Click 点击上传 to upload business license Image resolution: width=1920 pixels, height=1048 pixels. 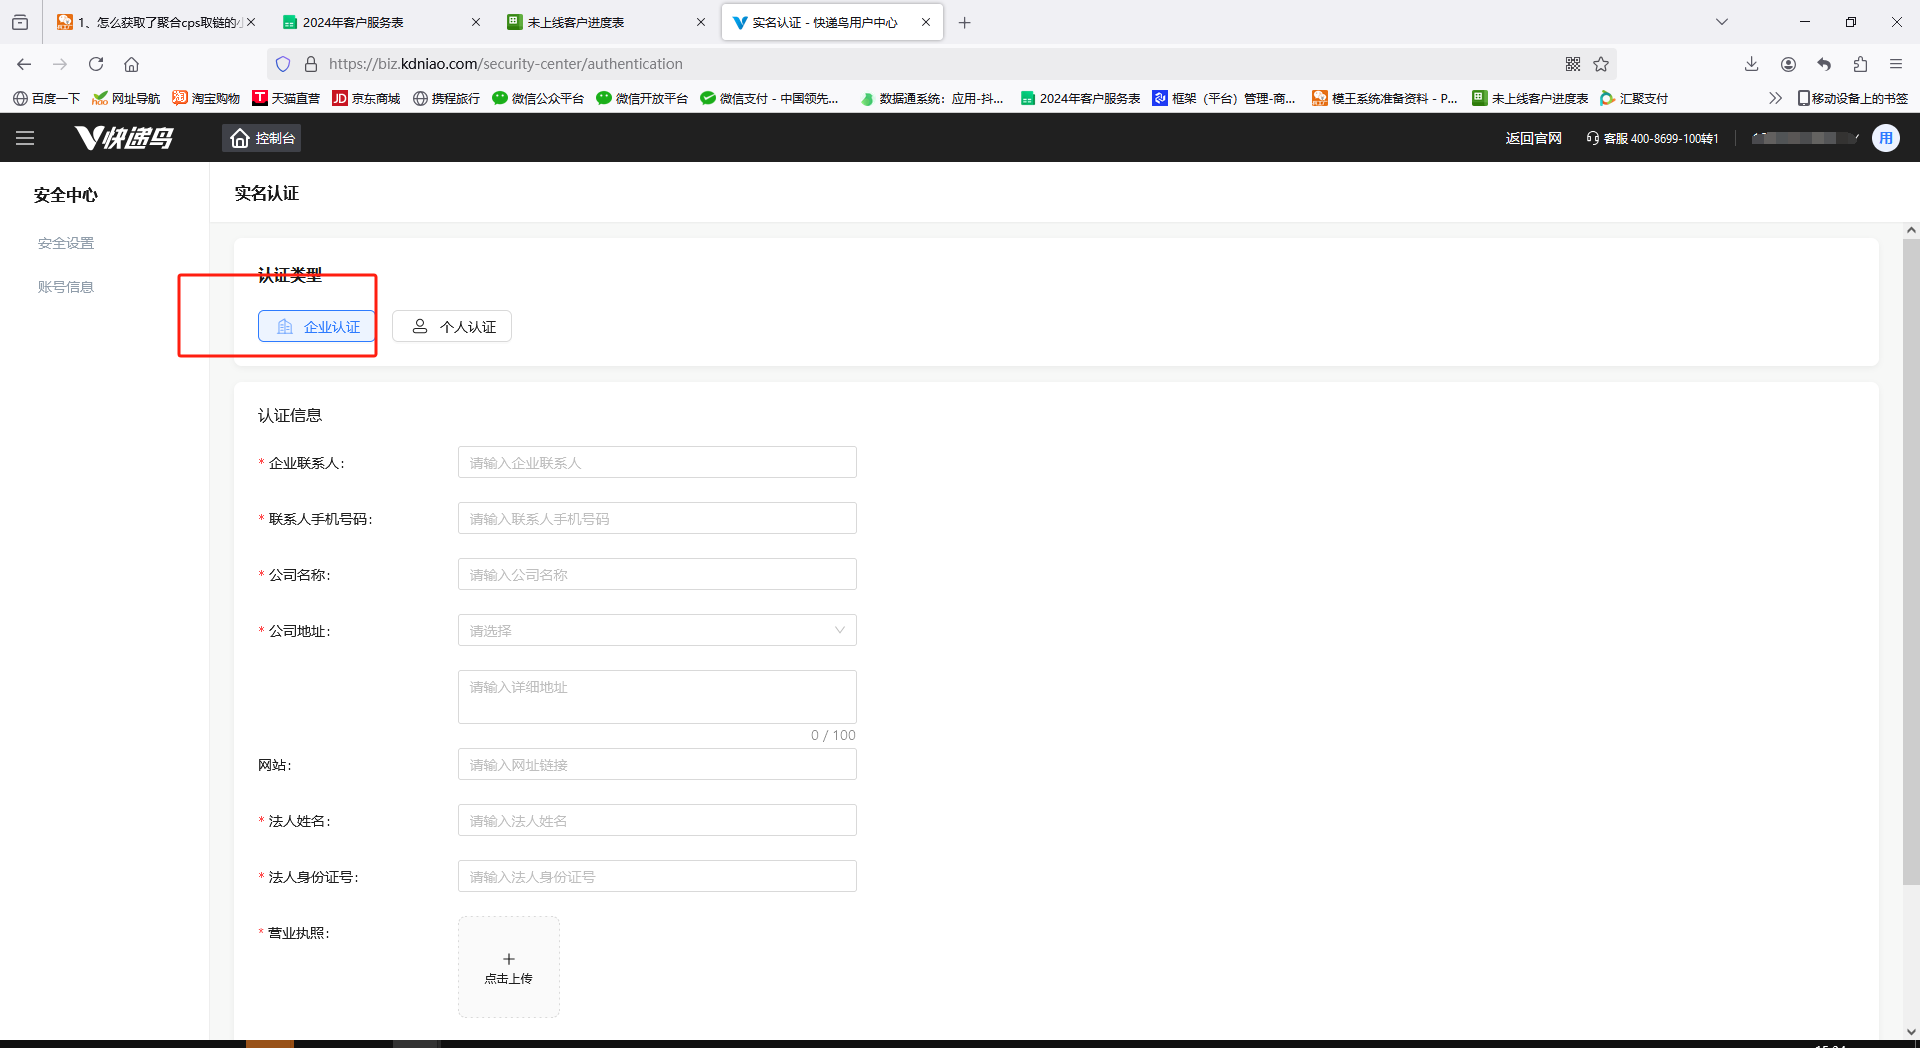click(x=509, y=967)
